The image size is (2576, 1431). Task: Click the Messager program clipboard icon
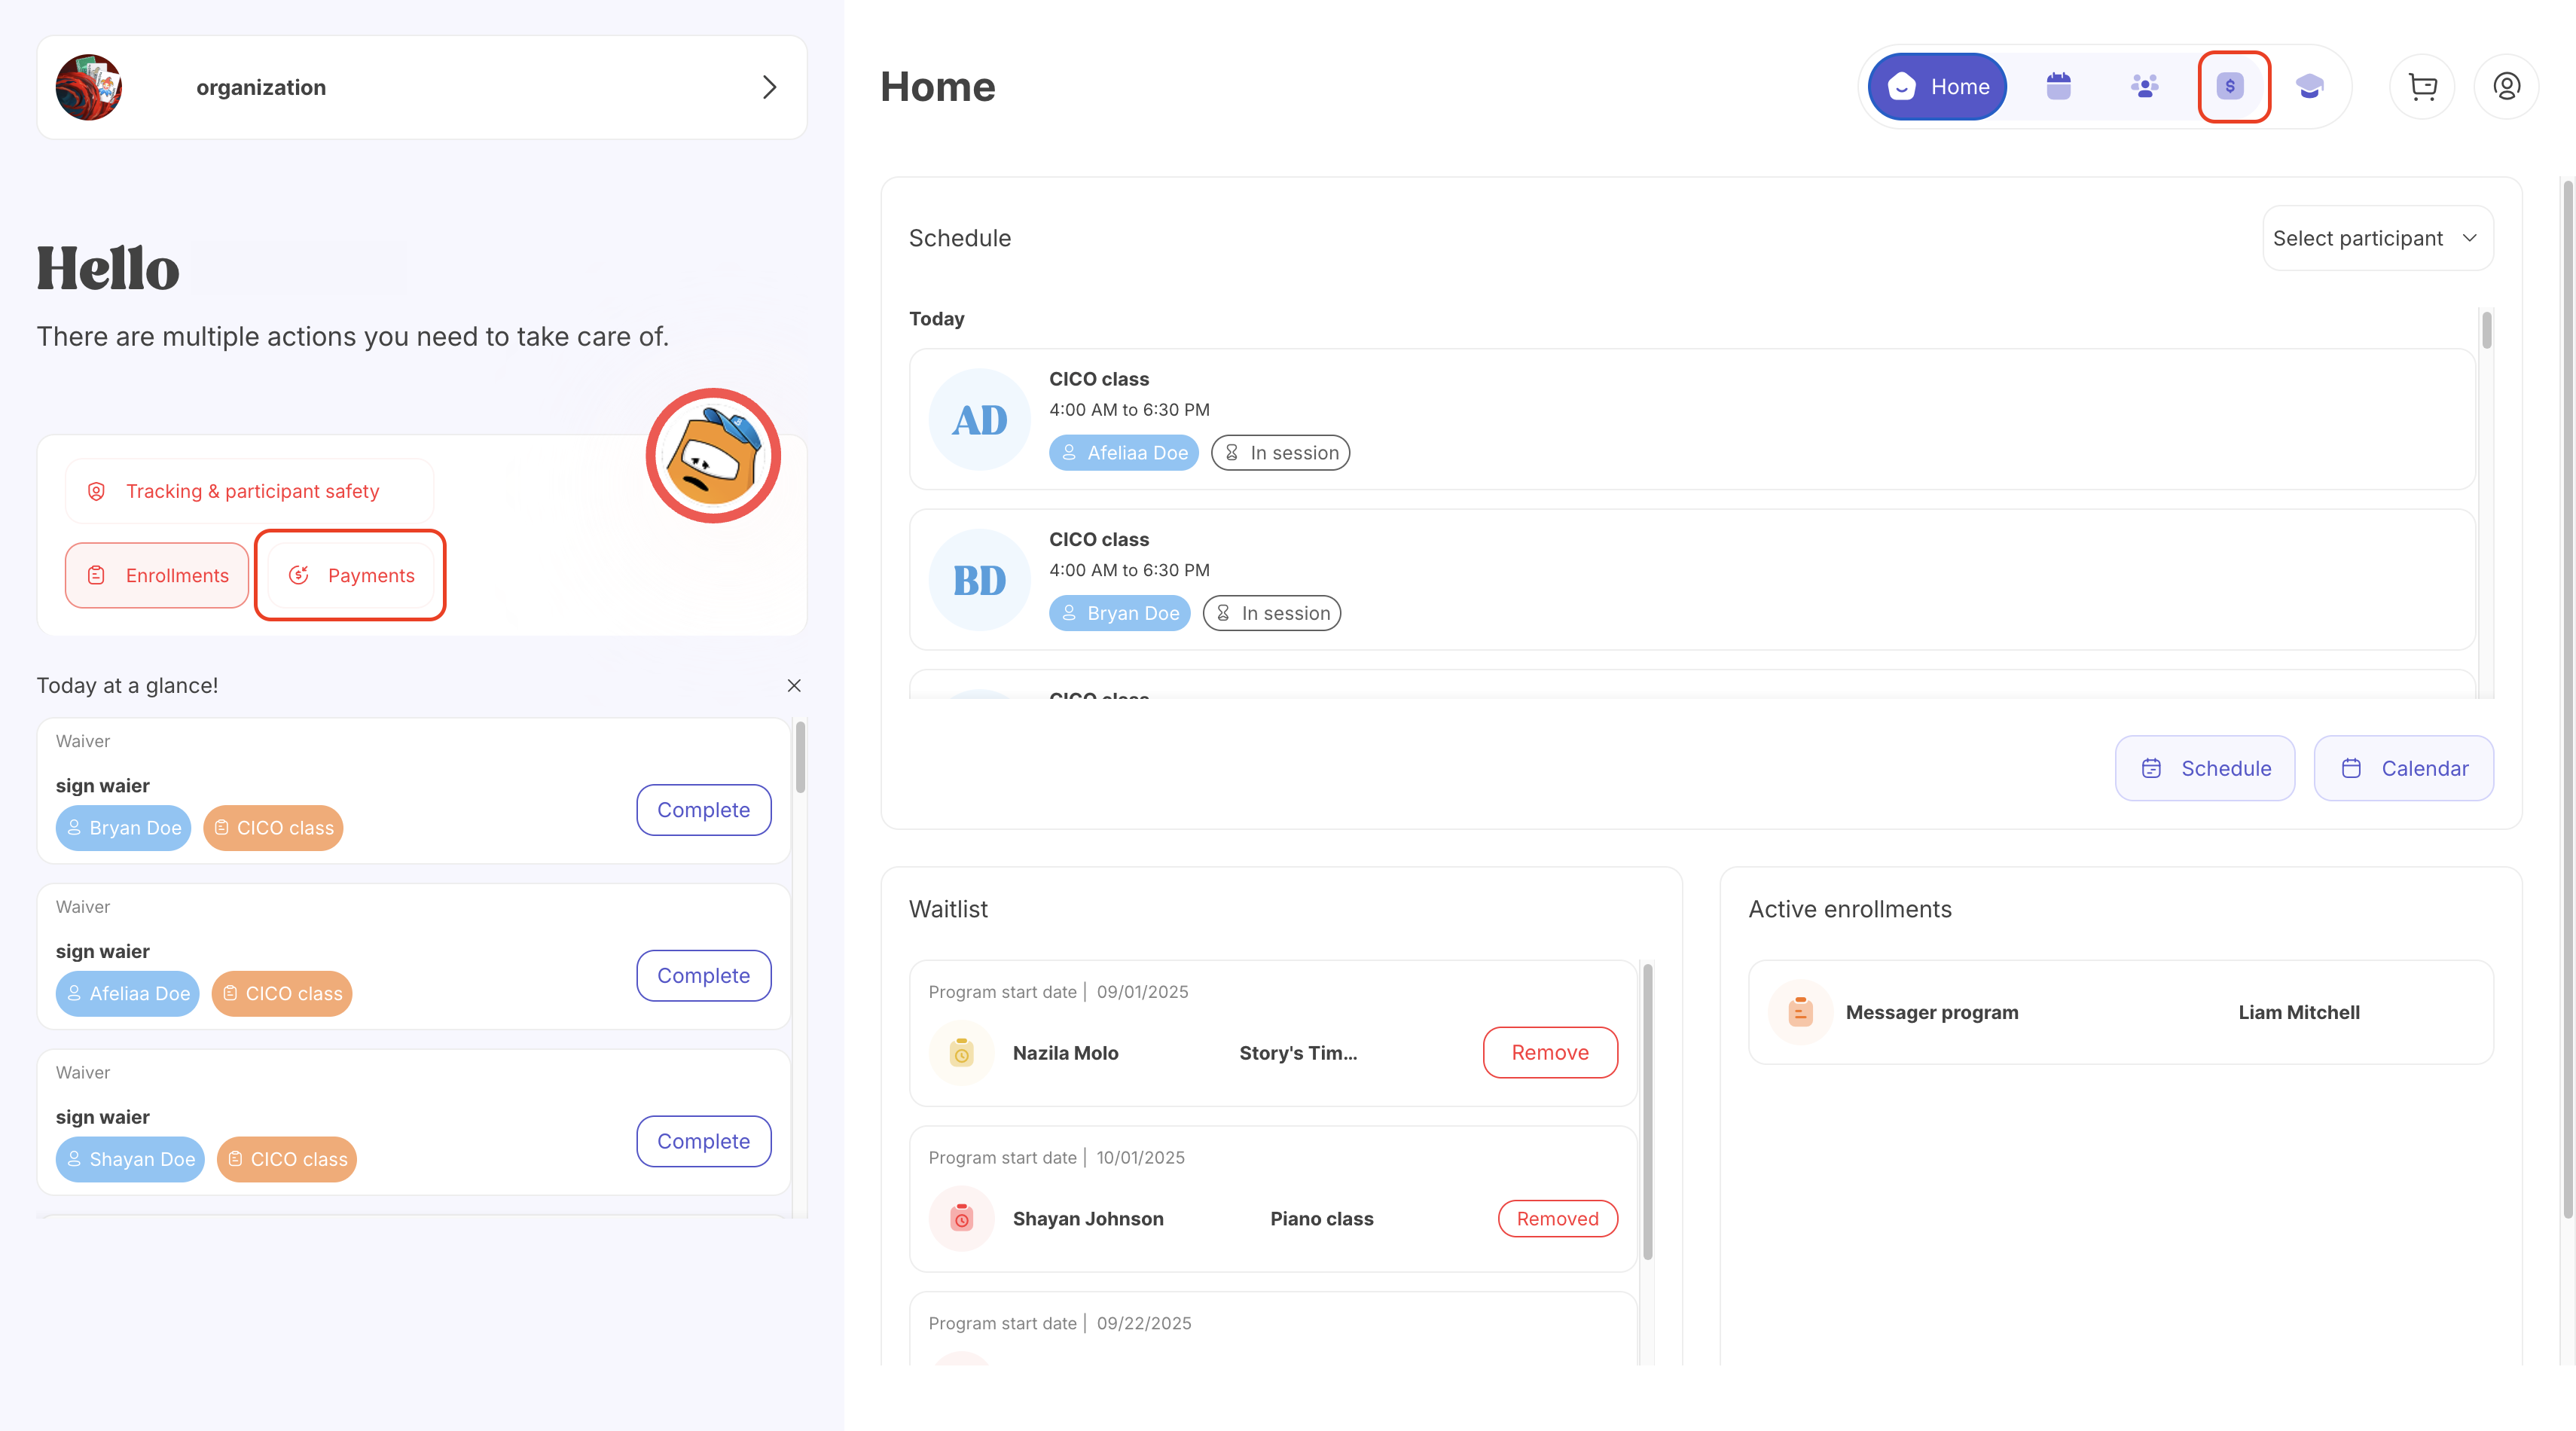point(1800,1012)
